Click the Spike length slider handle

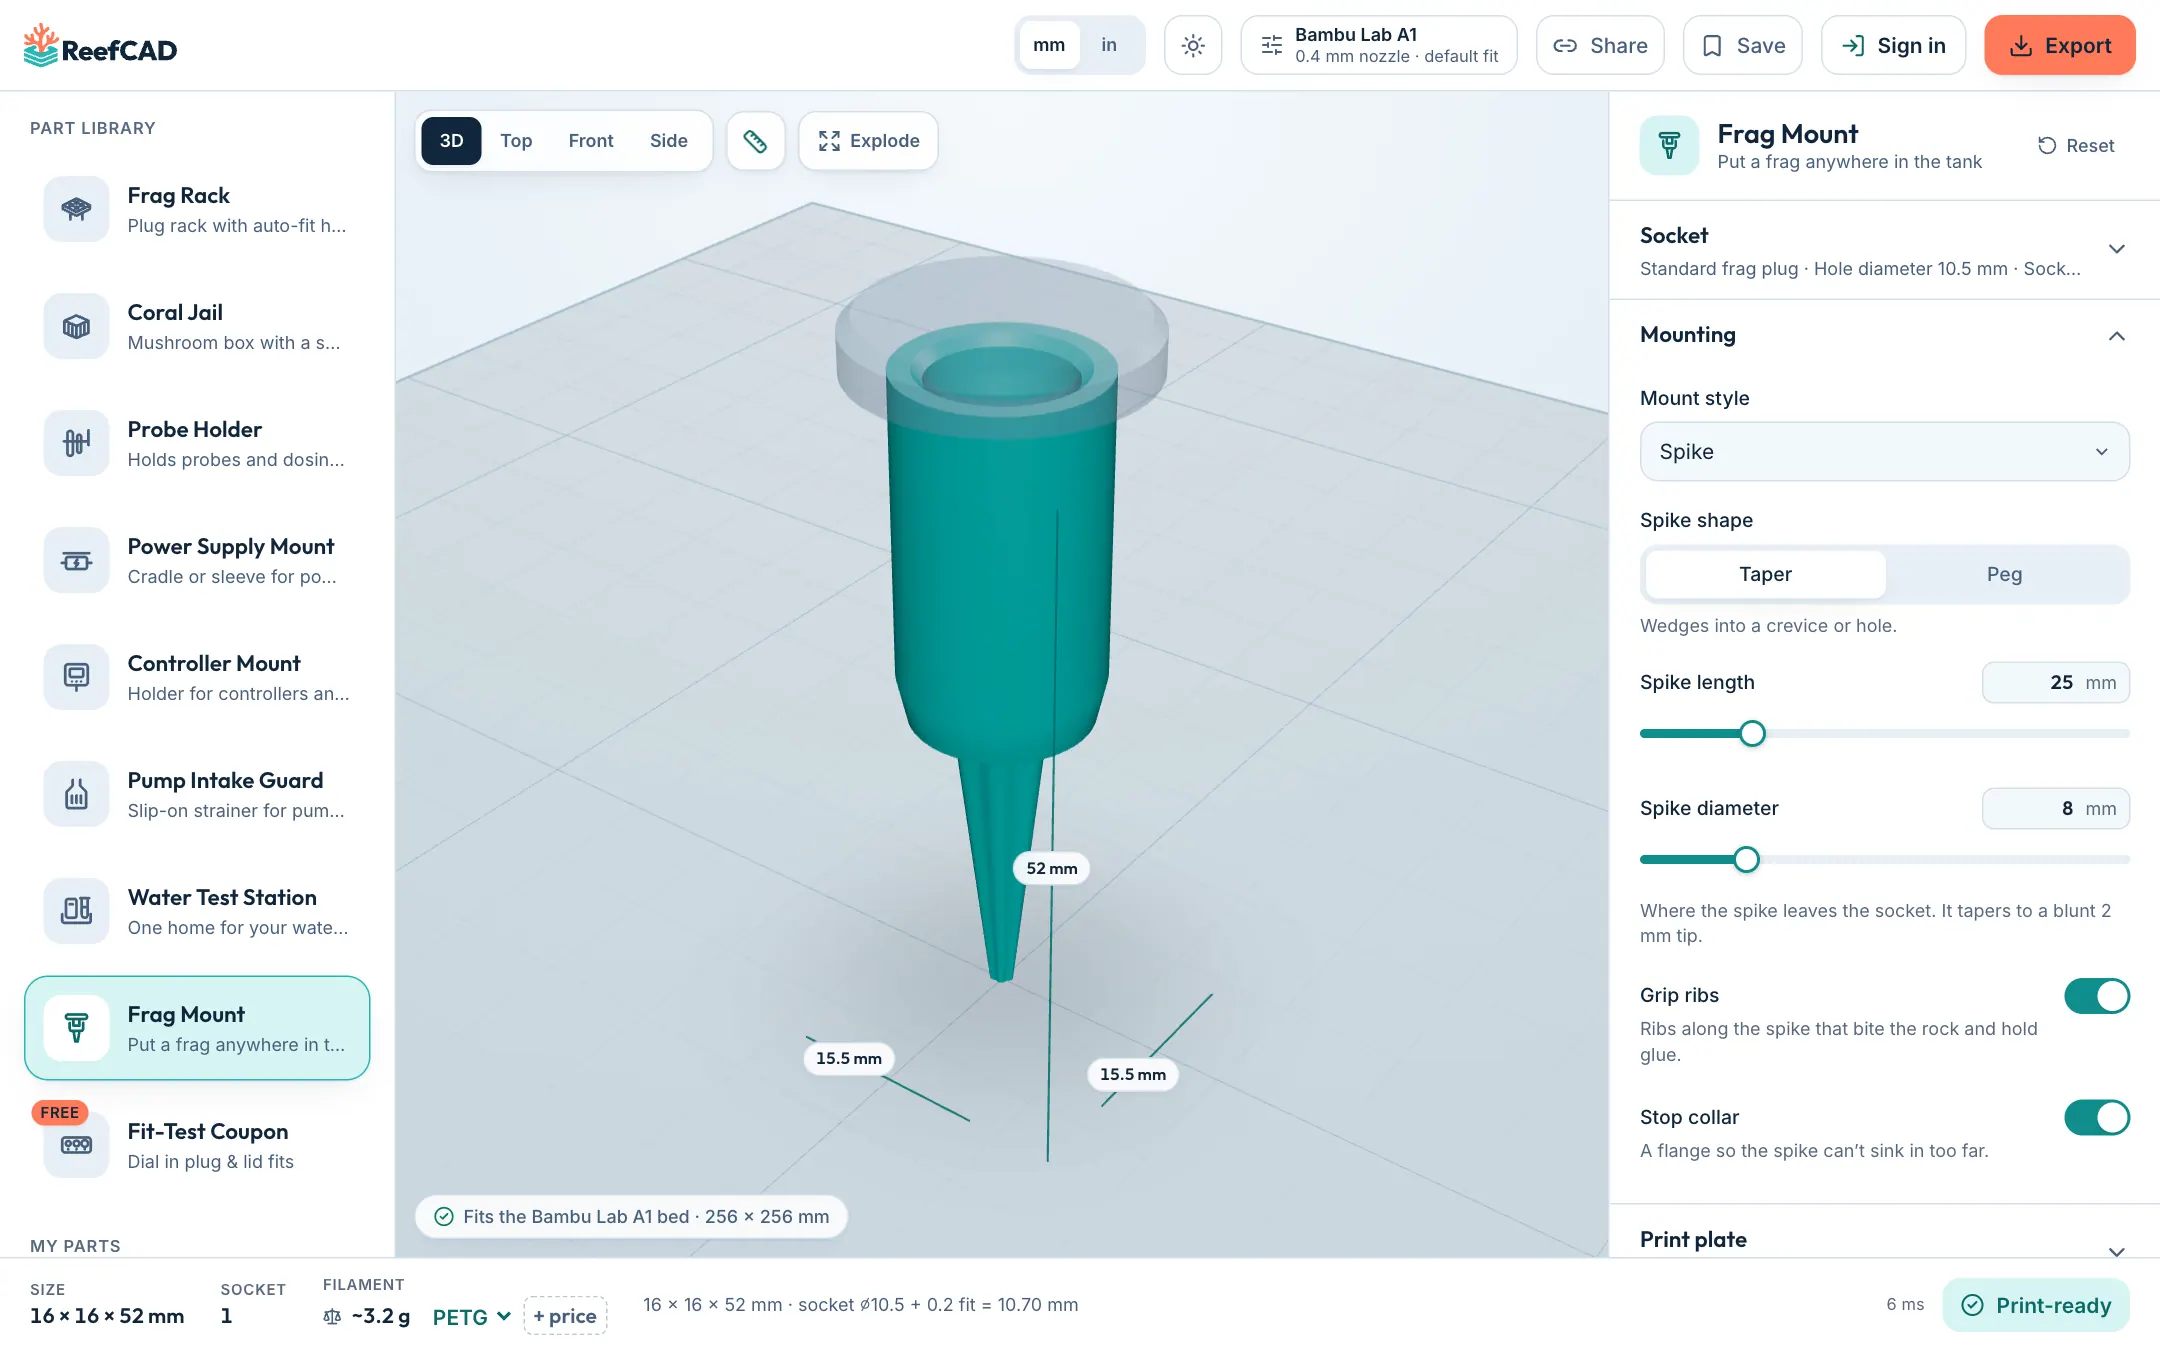coord(1752,734)
